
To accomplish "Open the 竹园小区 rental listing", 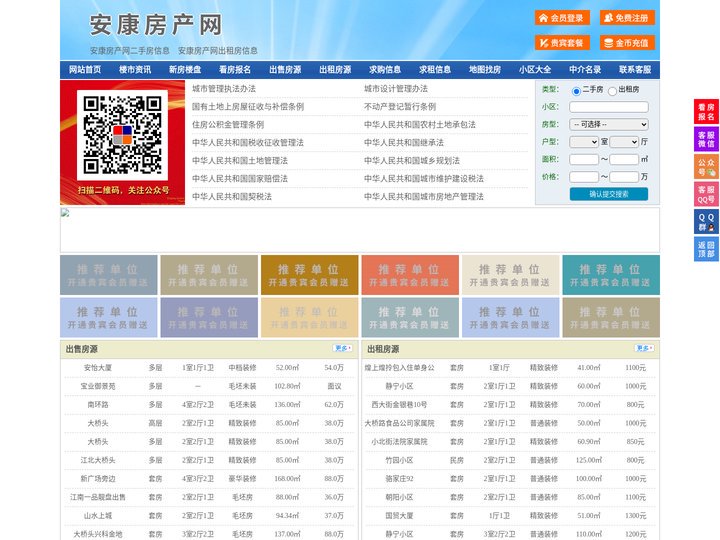I will click(x=399, y=460).
